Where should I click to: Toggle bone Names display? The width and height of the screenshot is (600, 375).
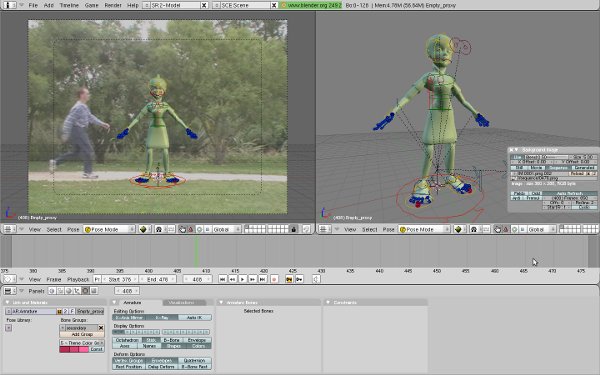pyautogui.click(x=149, y=346)
